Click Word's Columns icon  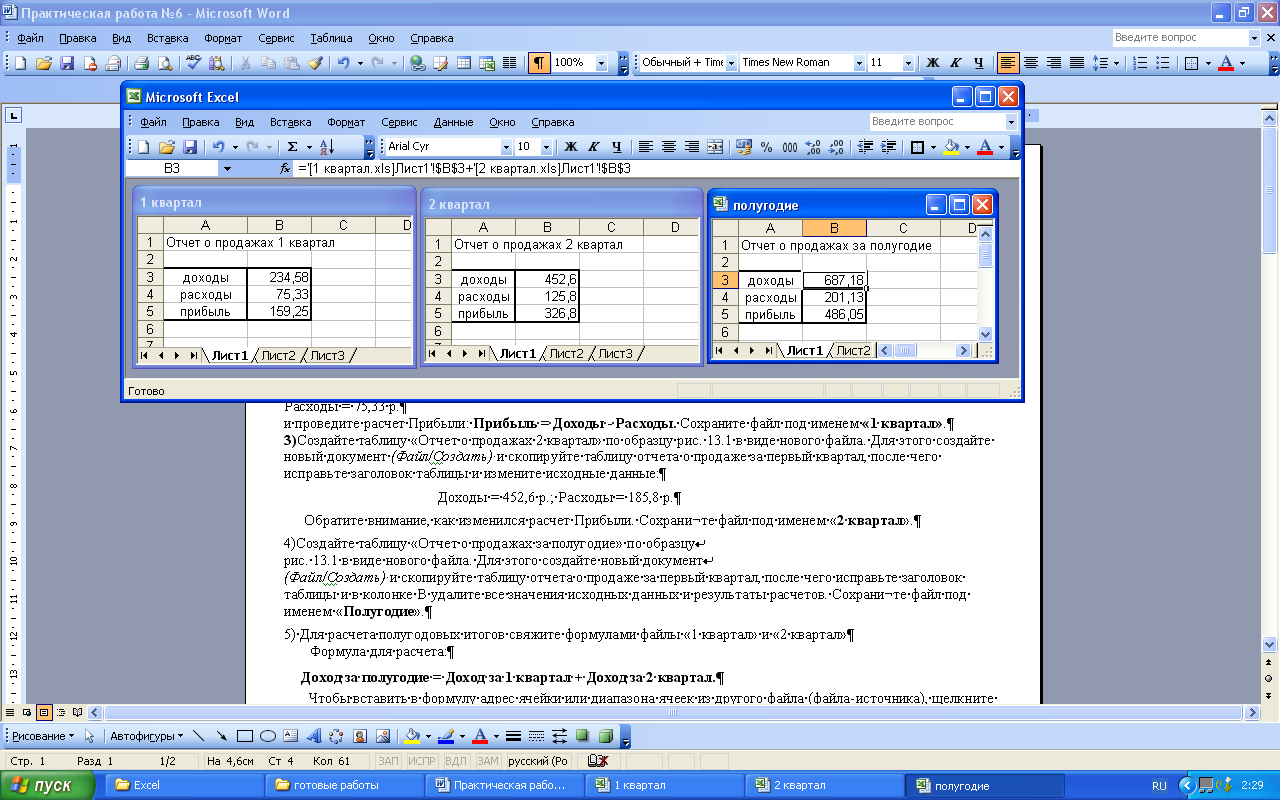509,62
